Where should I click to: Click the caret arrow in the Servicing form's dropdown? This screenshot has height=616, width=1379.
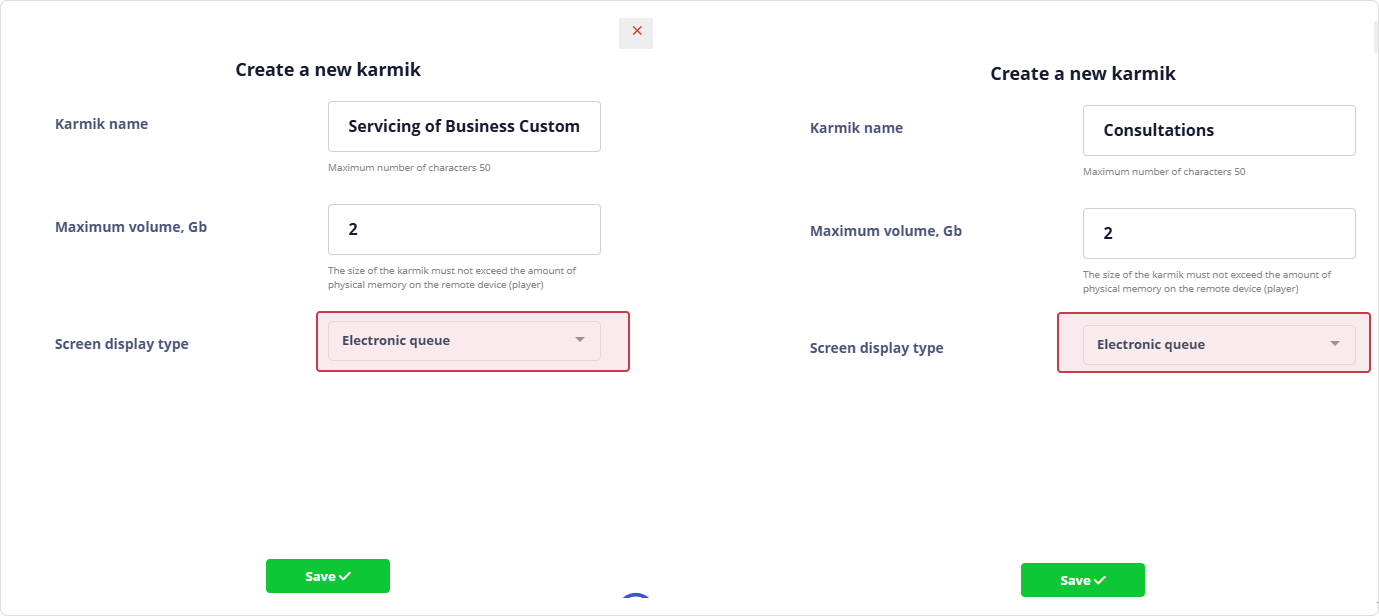pyautogui.click(x=580, y=341)
